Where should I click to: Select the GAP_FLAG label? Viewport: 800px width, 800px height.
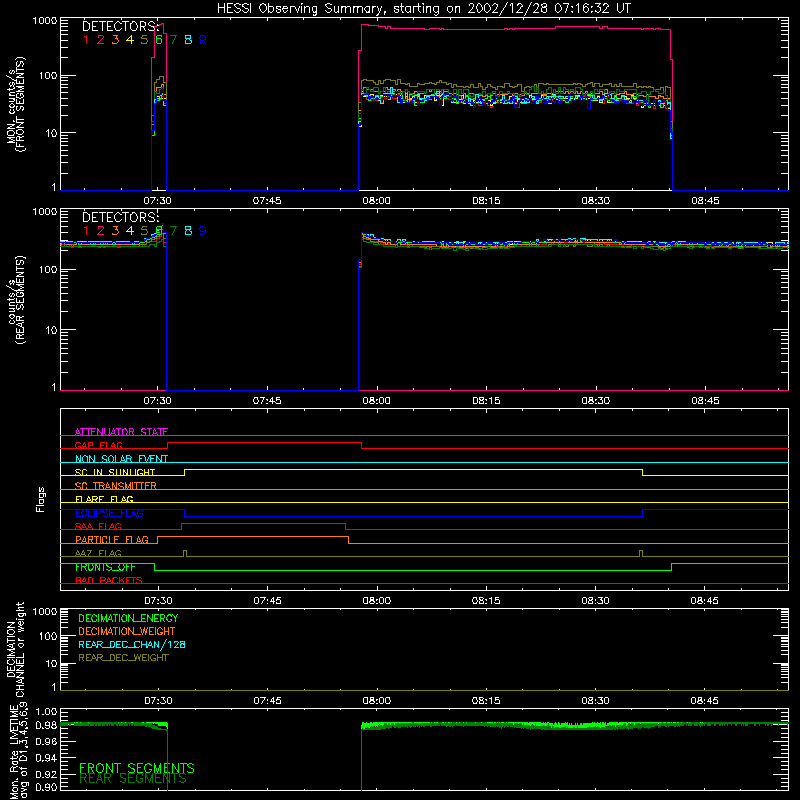click(x=98, y=445)
